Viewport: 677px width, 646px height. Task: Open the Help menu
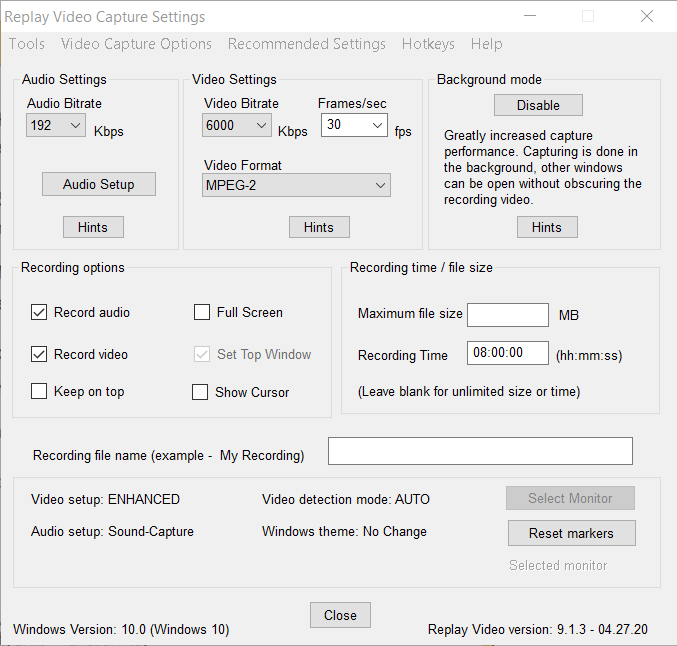tap(487, 44)
